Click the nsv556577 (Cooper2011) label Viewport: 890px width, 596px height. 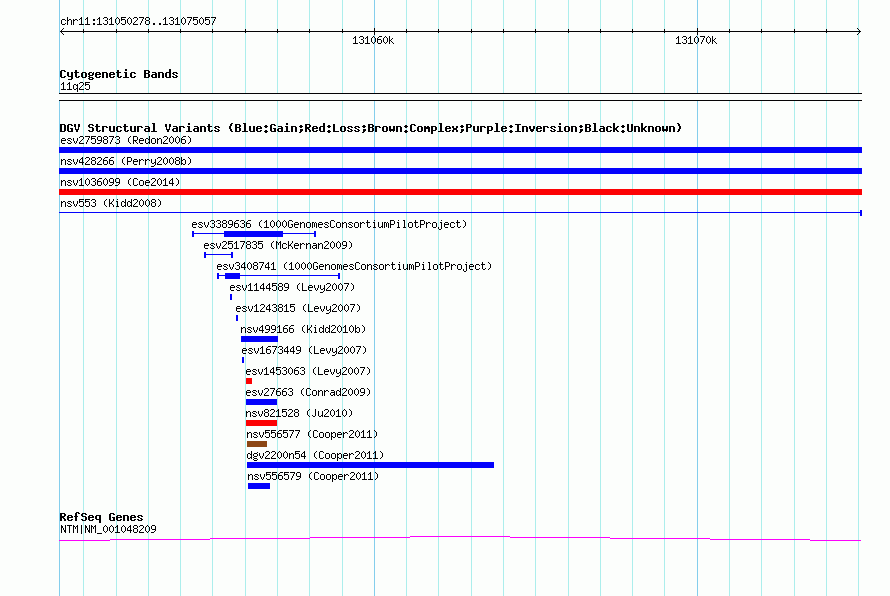(312, 434)
